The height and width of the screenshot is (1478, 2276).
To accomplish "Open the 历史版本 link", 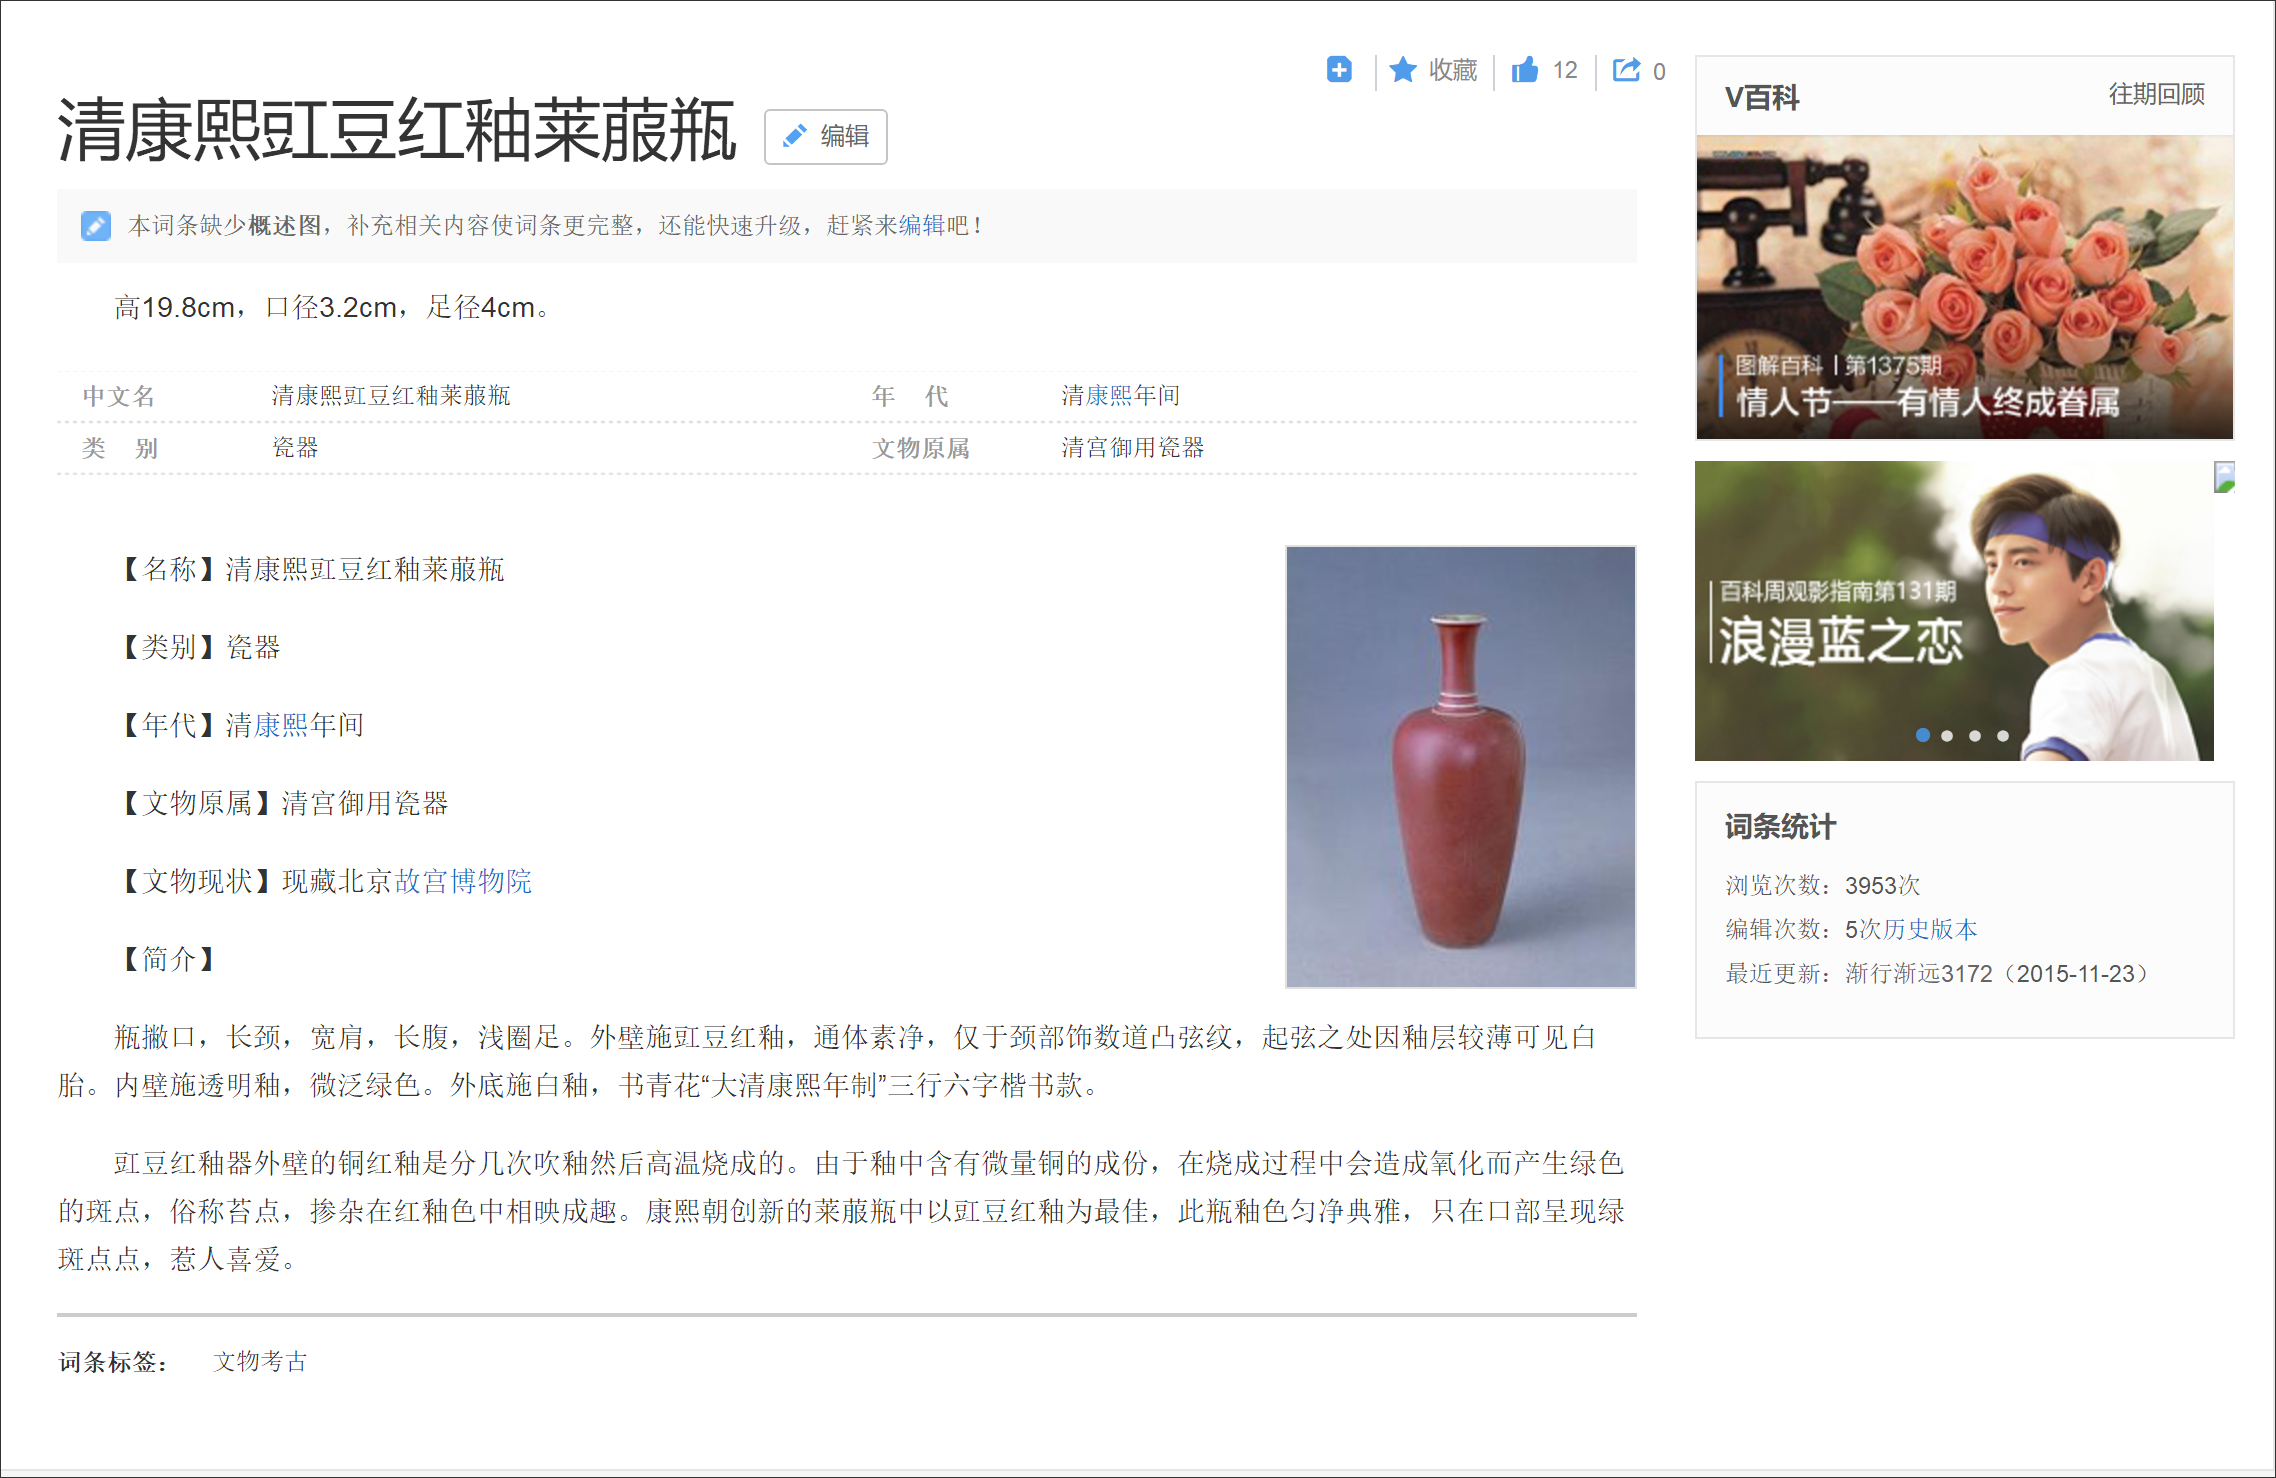I will tap(1930, 929).
